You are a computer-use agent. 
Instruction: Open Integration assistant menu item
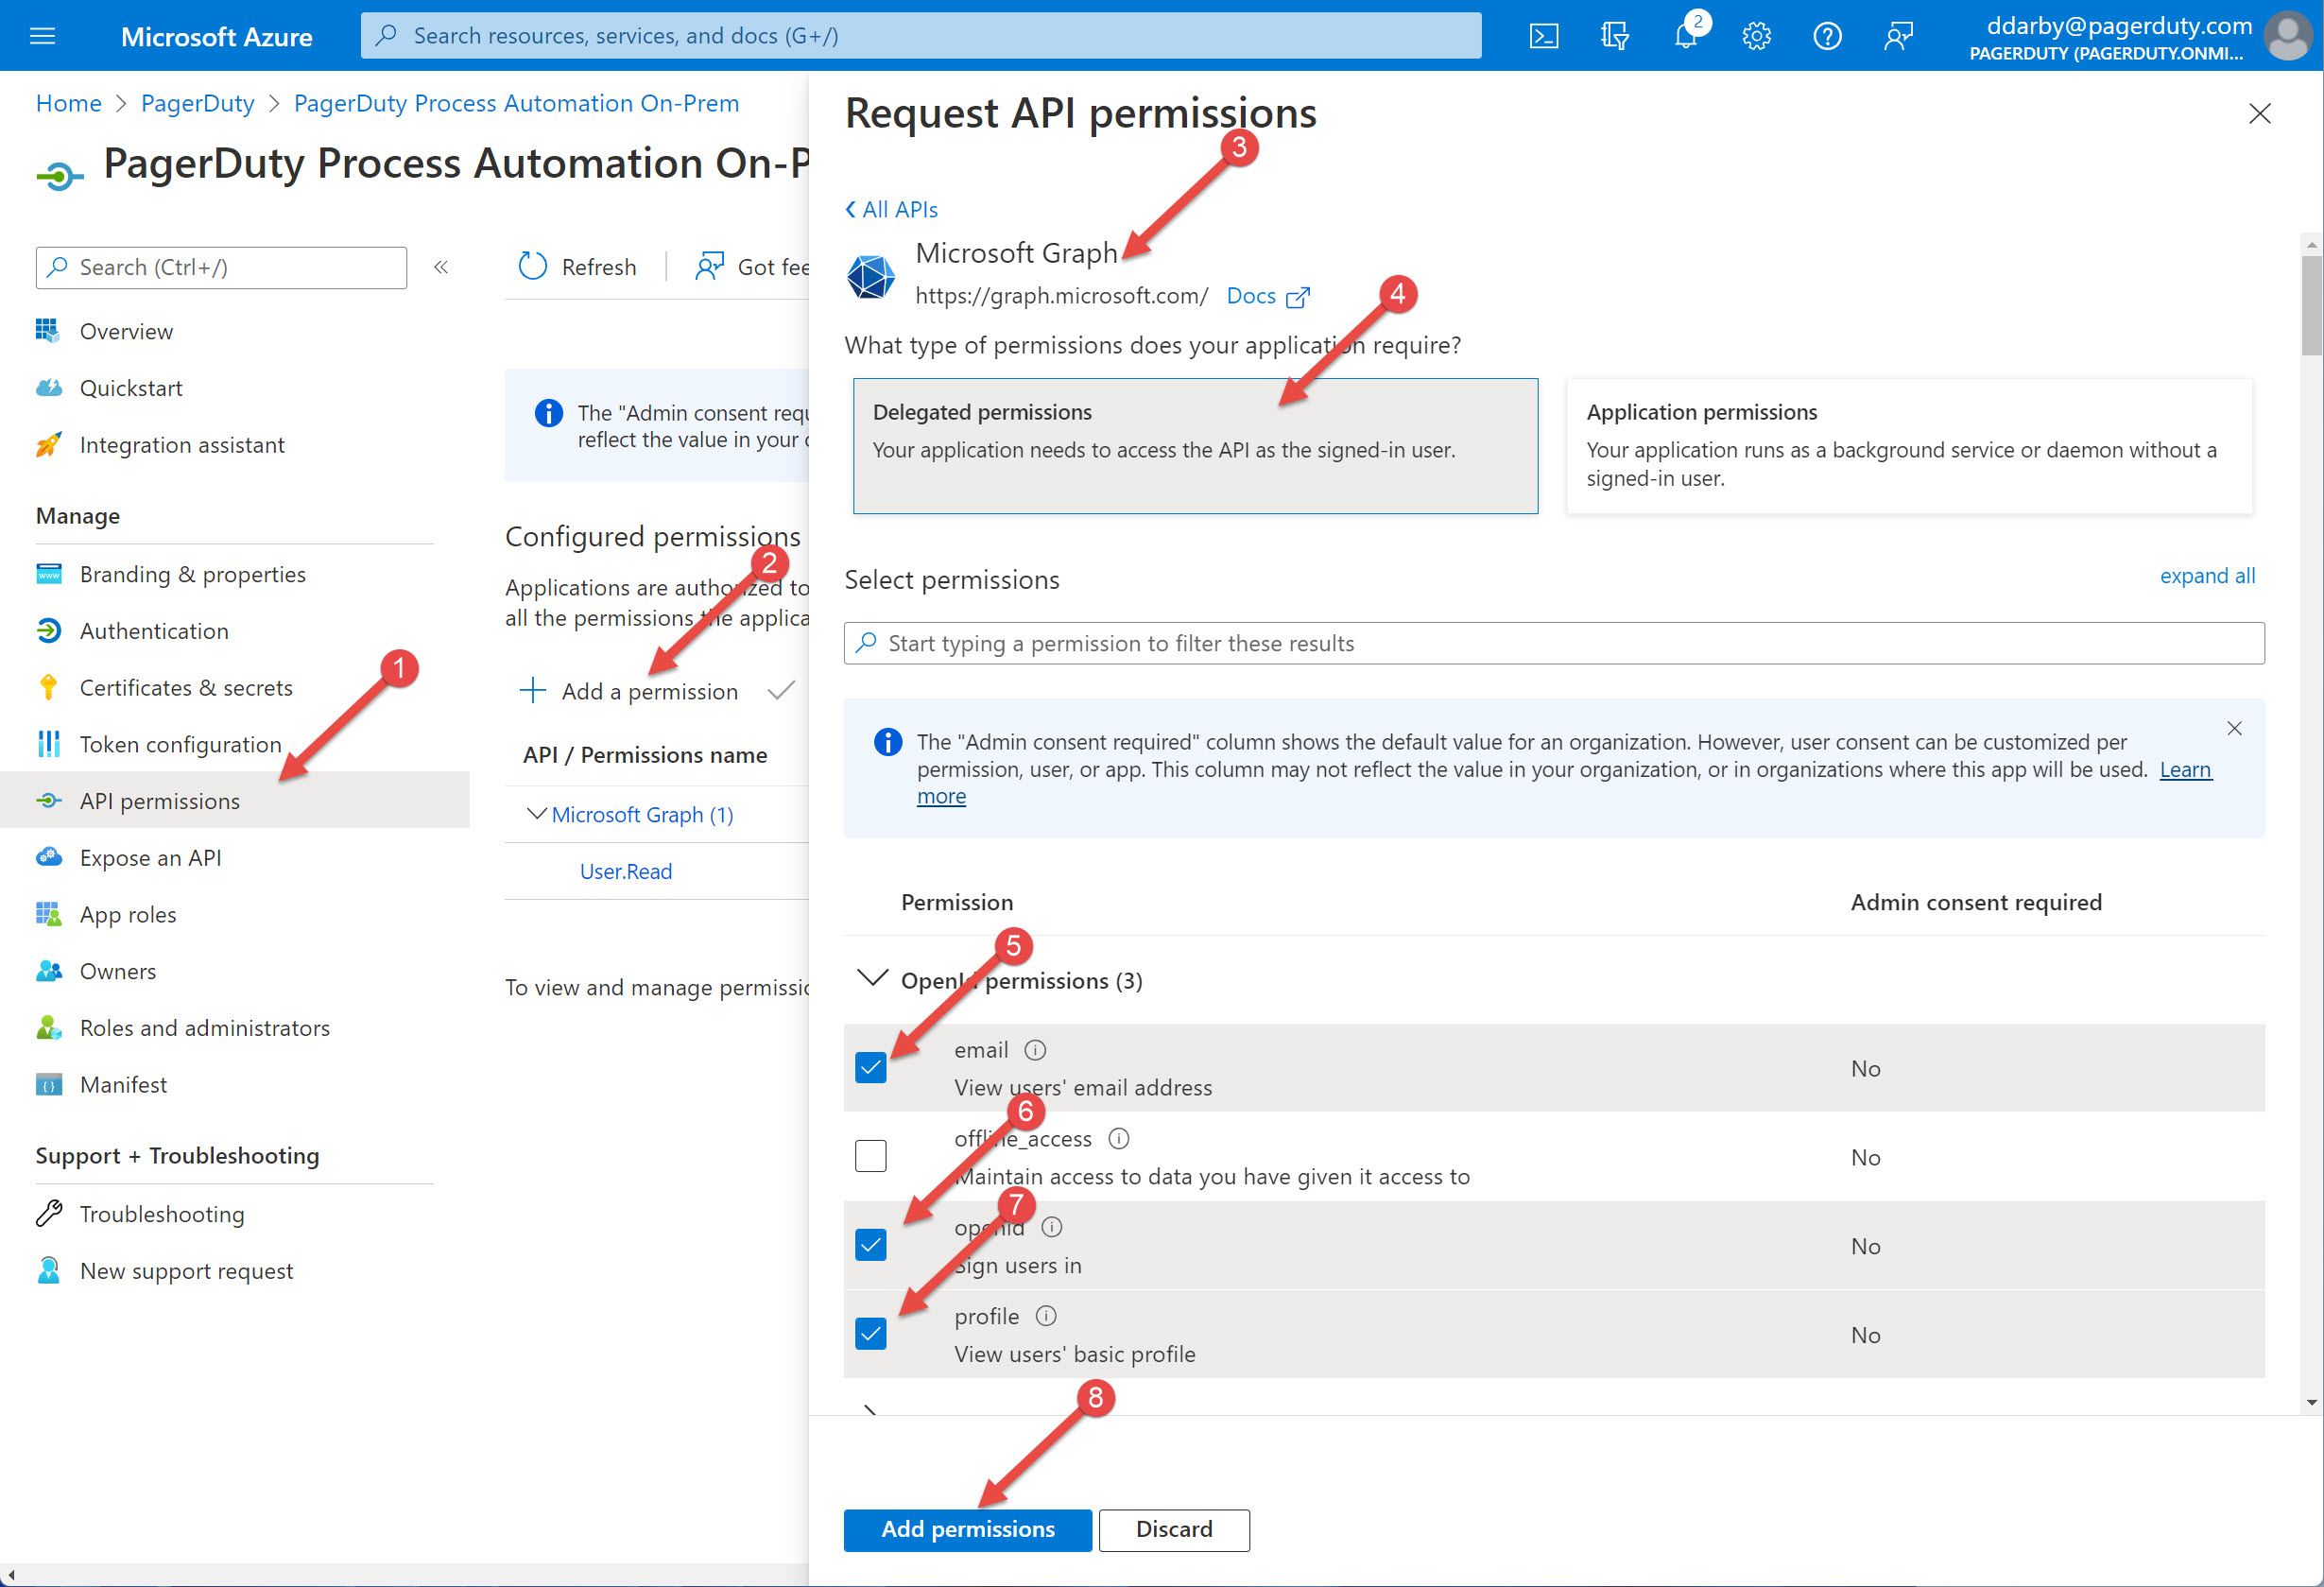pos(182,445)
